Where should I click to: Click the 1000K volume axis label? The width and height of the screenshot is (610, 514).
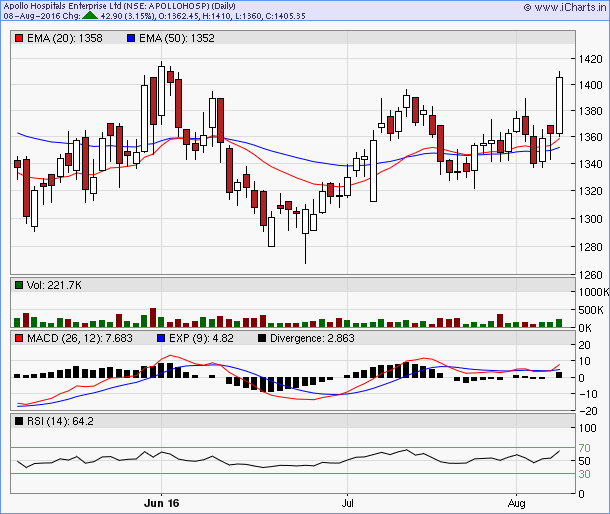(594, 292)
